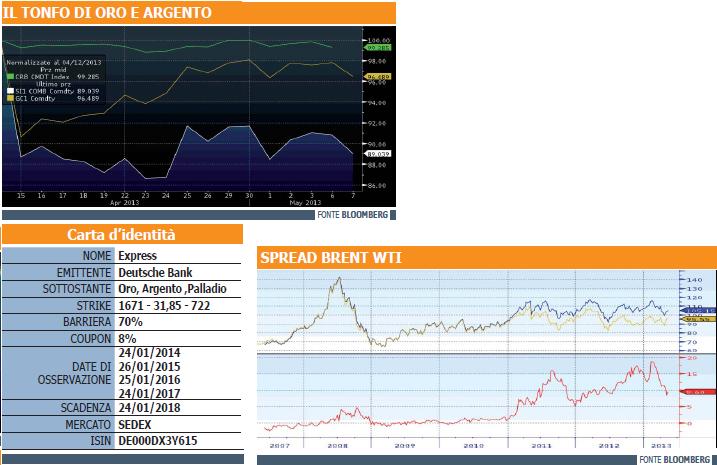Click the '70%' barrier value

coord(130,322)
